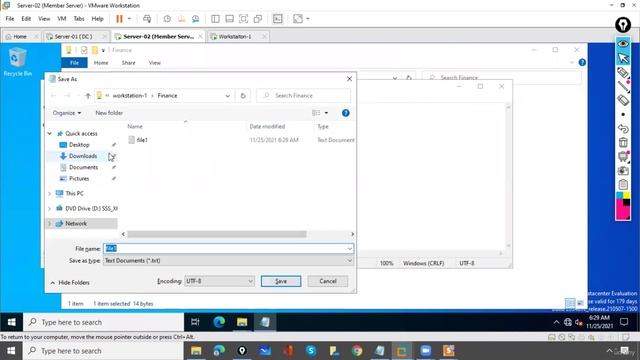
Task: Click the clipboard icon in annotation toolbar
Action: click(x=623, y=184)
